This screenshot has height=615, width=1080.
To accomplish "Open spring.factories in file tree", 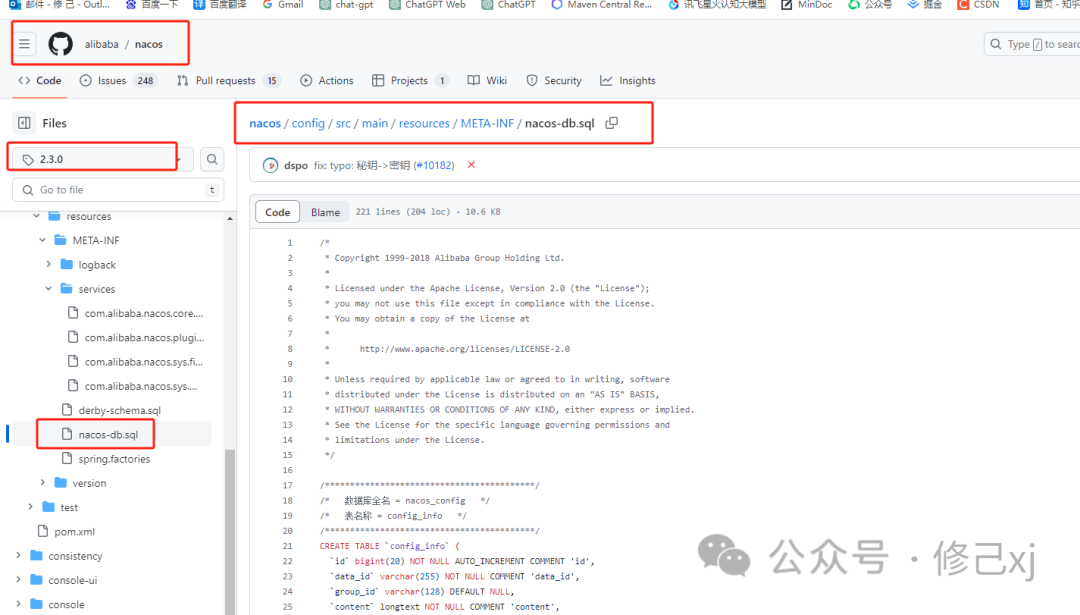I will [114, 459].
